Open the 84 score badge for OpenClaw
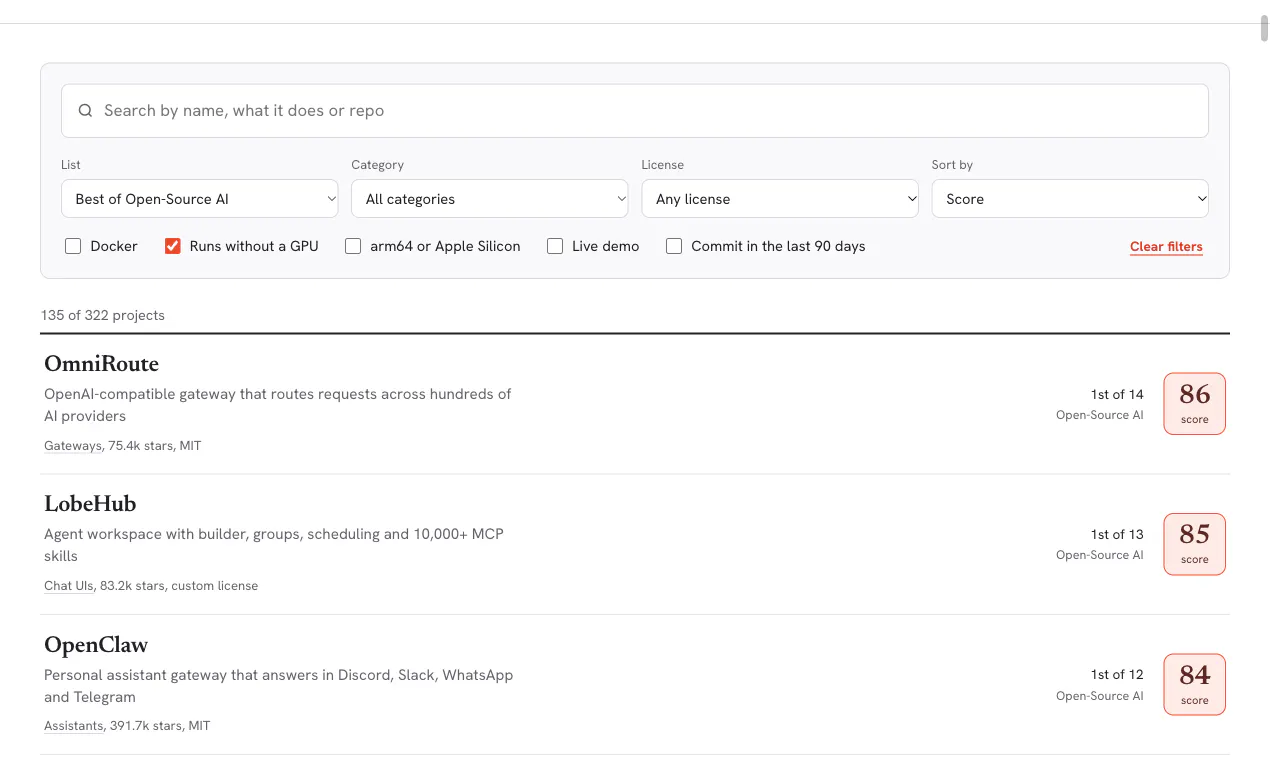The height and width of the screenshot is (760, 1270). pos(1194,685)
